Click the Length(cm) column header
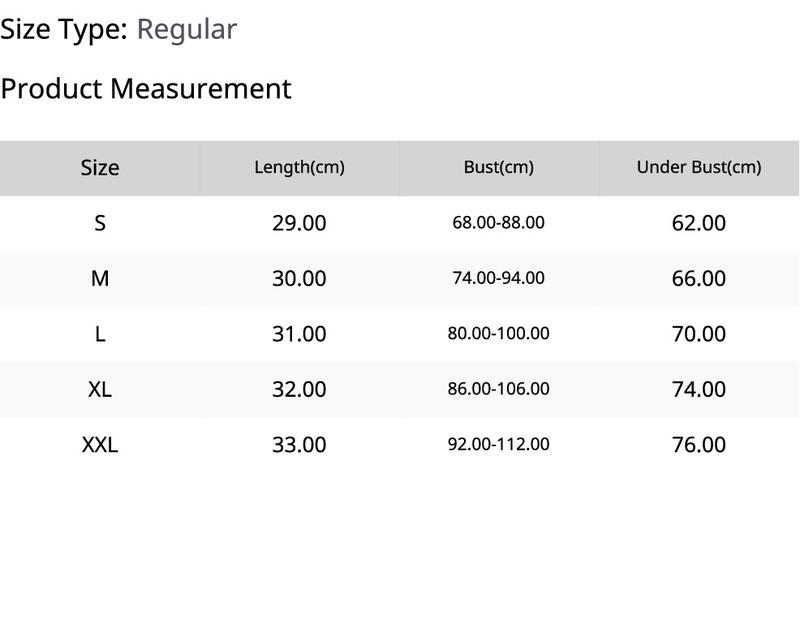800x637 pixels. point(299,167)
